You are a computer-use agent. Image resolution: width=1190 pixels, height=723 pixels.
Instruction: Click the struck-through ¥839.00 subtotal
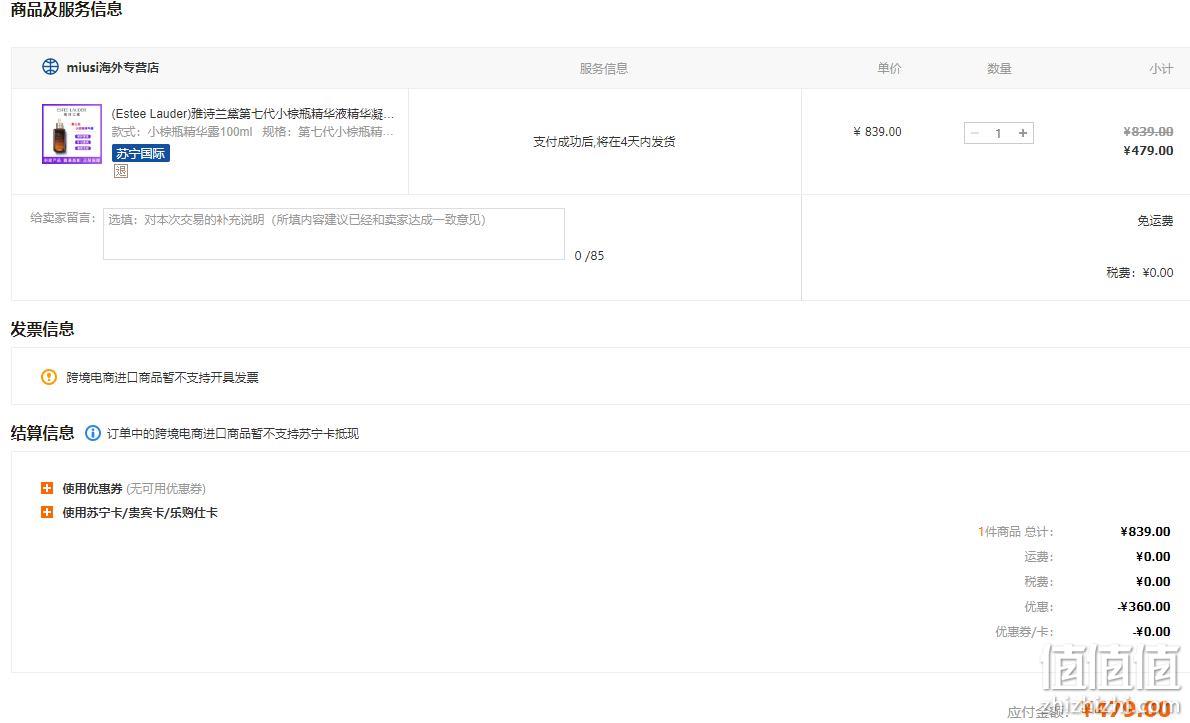tap(1148, 131)
